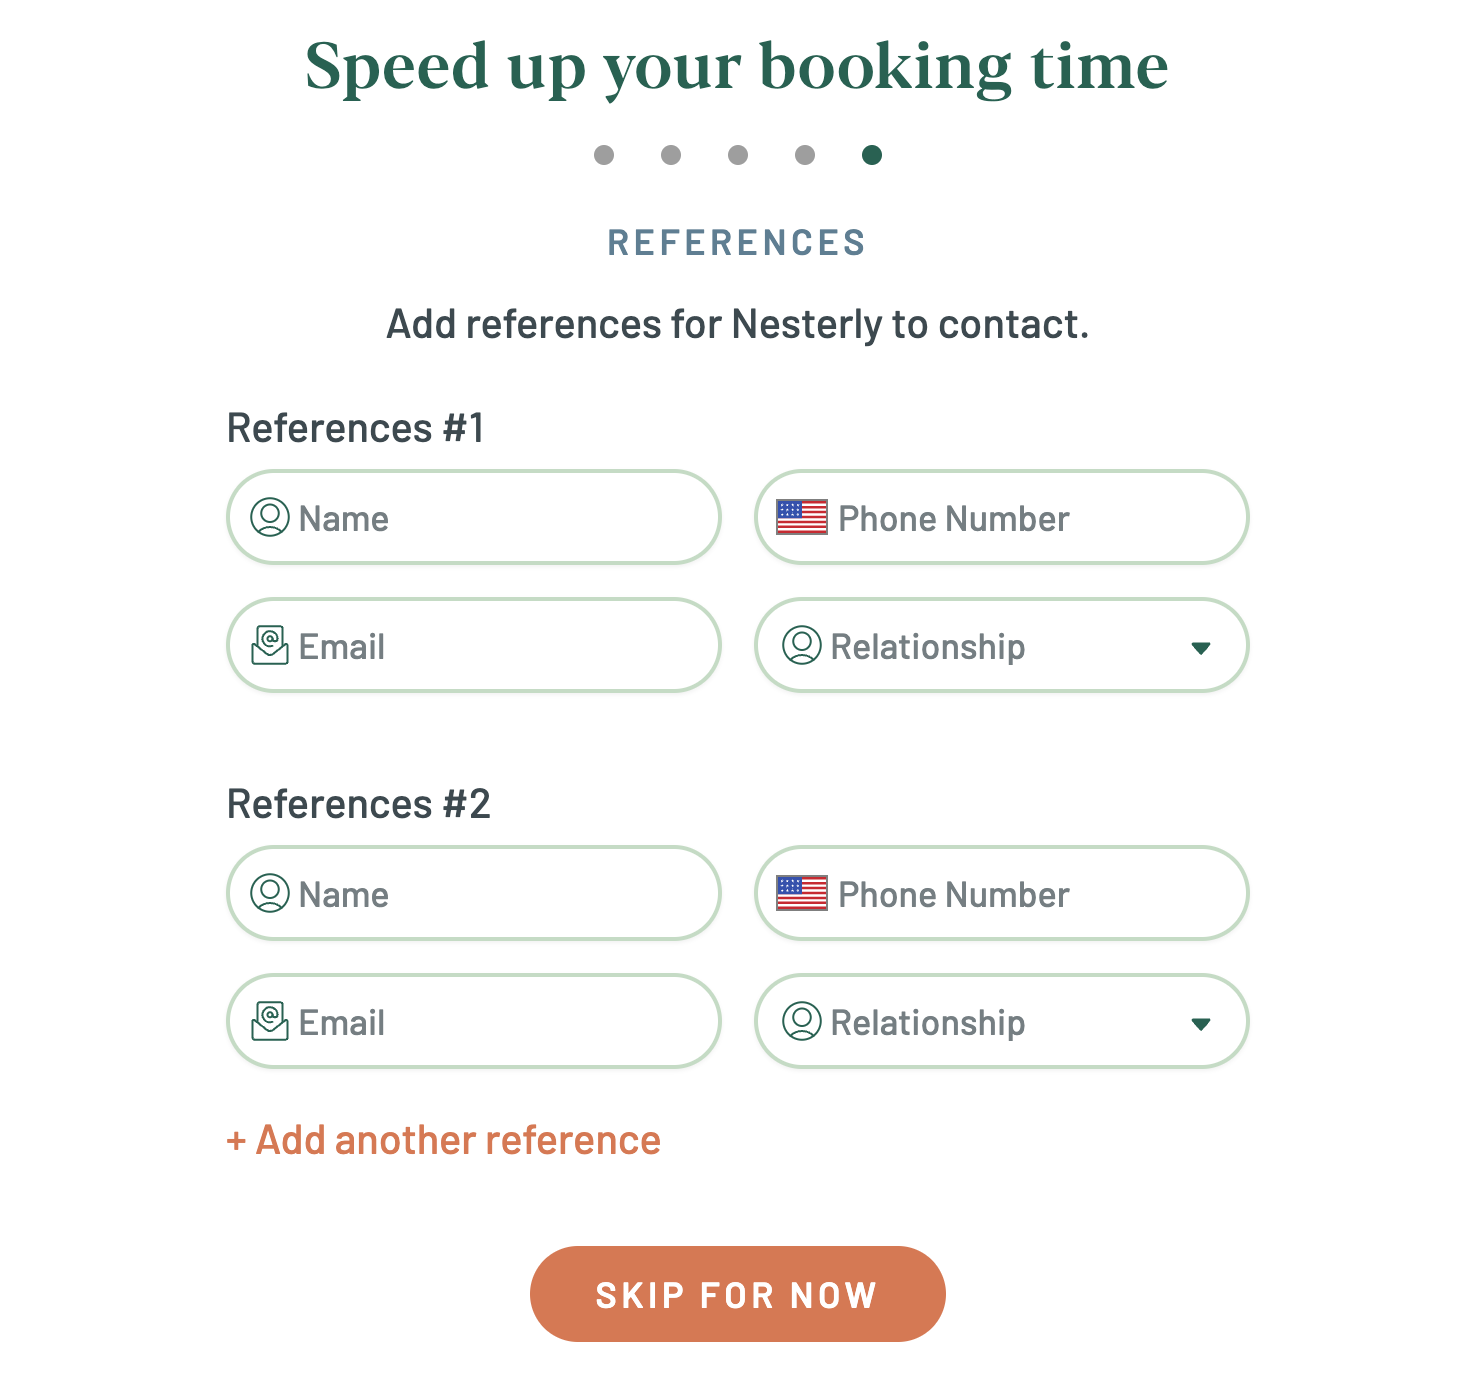Focus the Reference #1 Email input
Image resolution: width=1480 pixels, height=1376 pixels.
pyautogui.click(x=474, y=646)
